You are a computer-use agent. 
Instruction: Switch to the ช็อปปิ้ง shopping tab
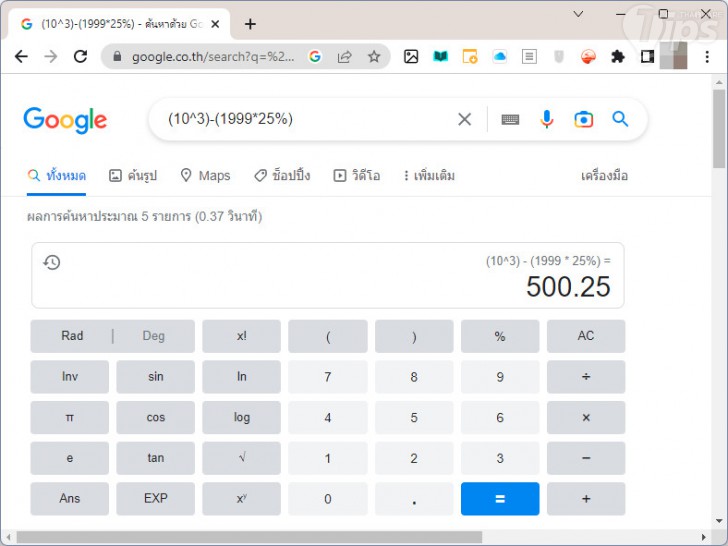coord(282,176)
